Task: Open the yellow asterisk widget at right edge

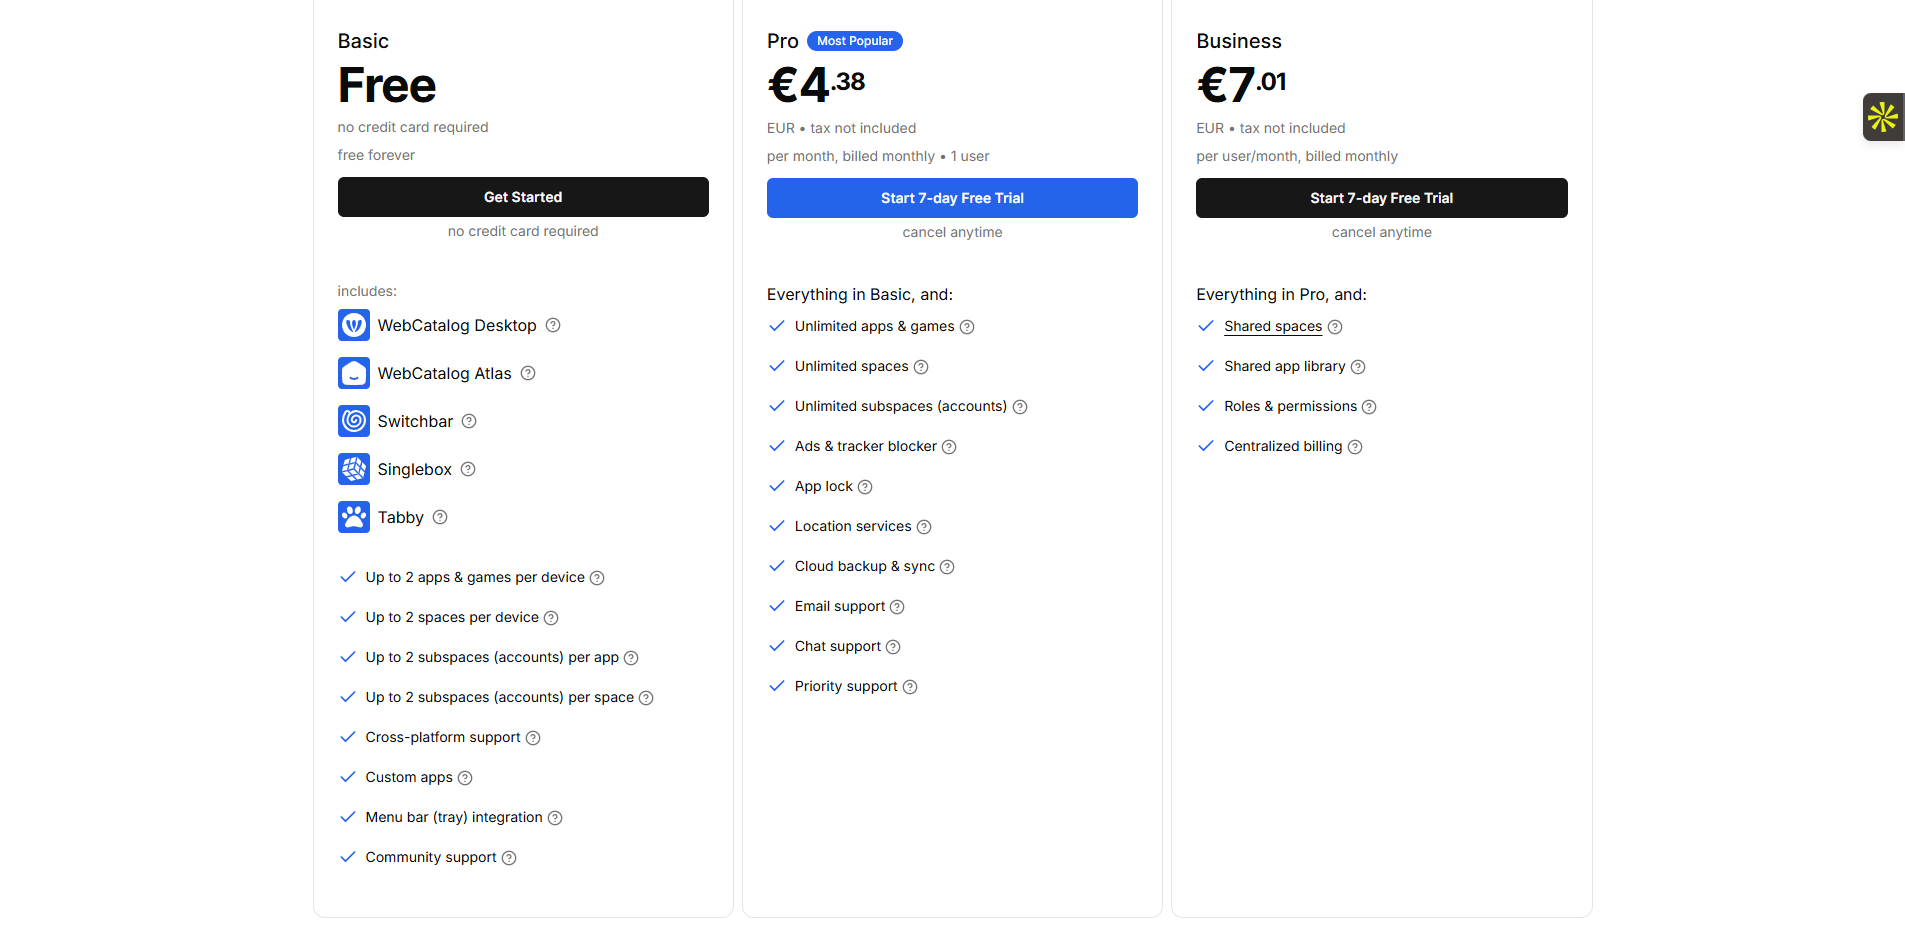Action: click(x=1883, y=117)
